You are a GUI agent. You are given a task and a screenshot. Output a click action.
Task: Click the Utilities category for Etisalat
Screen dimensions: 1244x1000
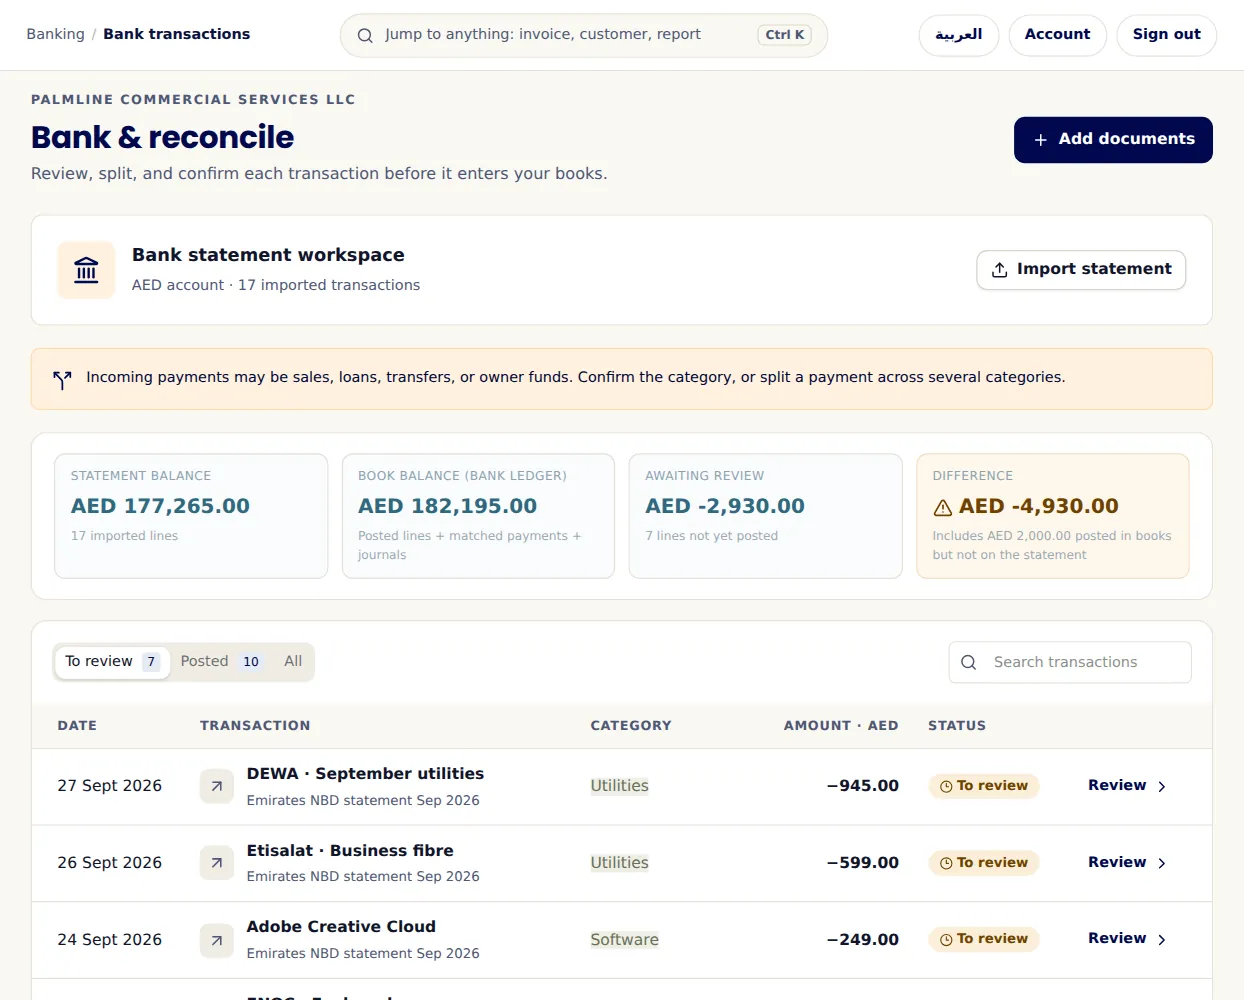coord(619,863)
